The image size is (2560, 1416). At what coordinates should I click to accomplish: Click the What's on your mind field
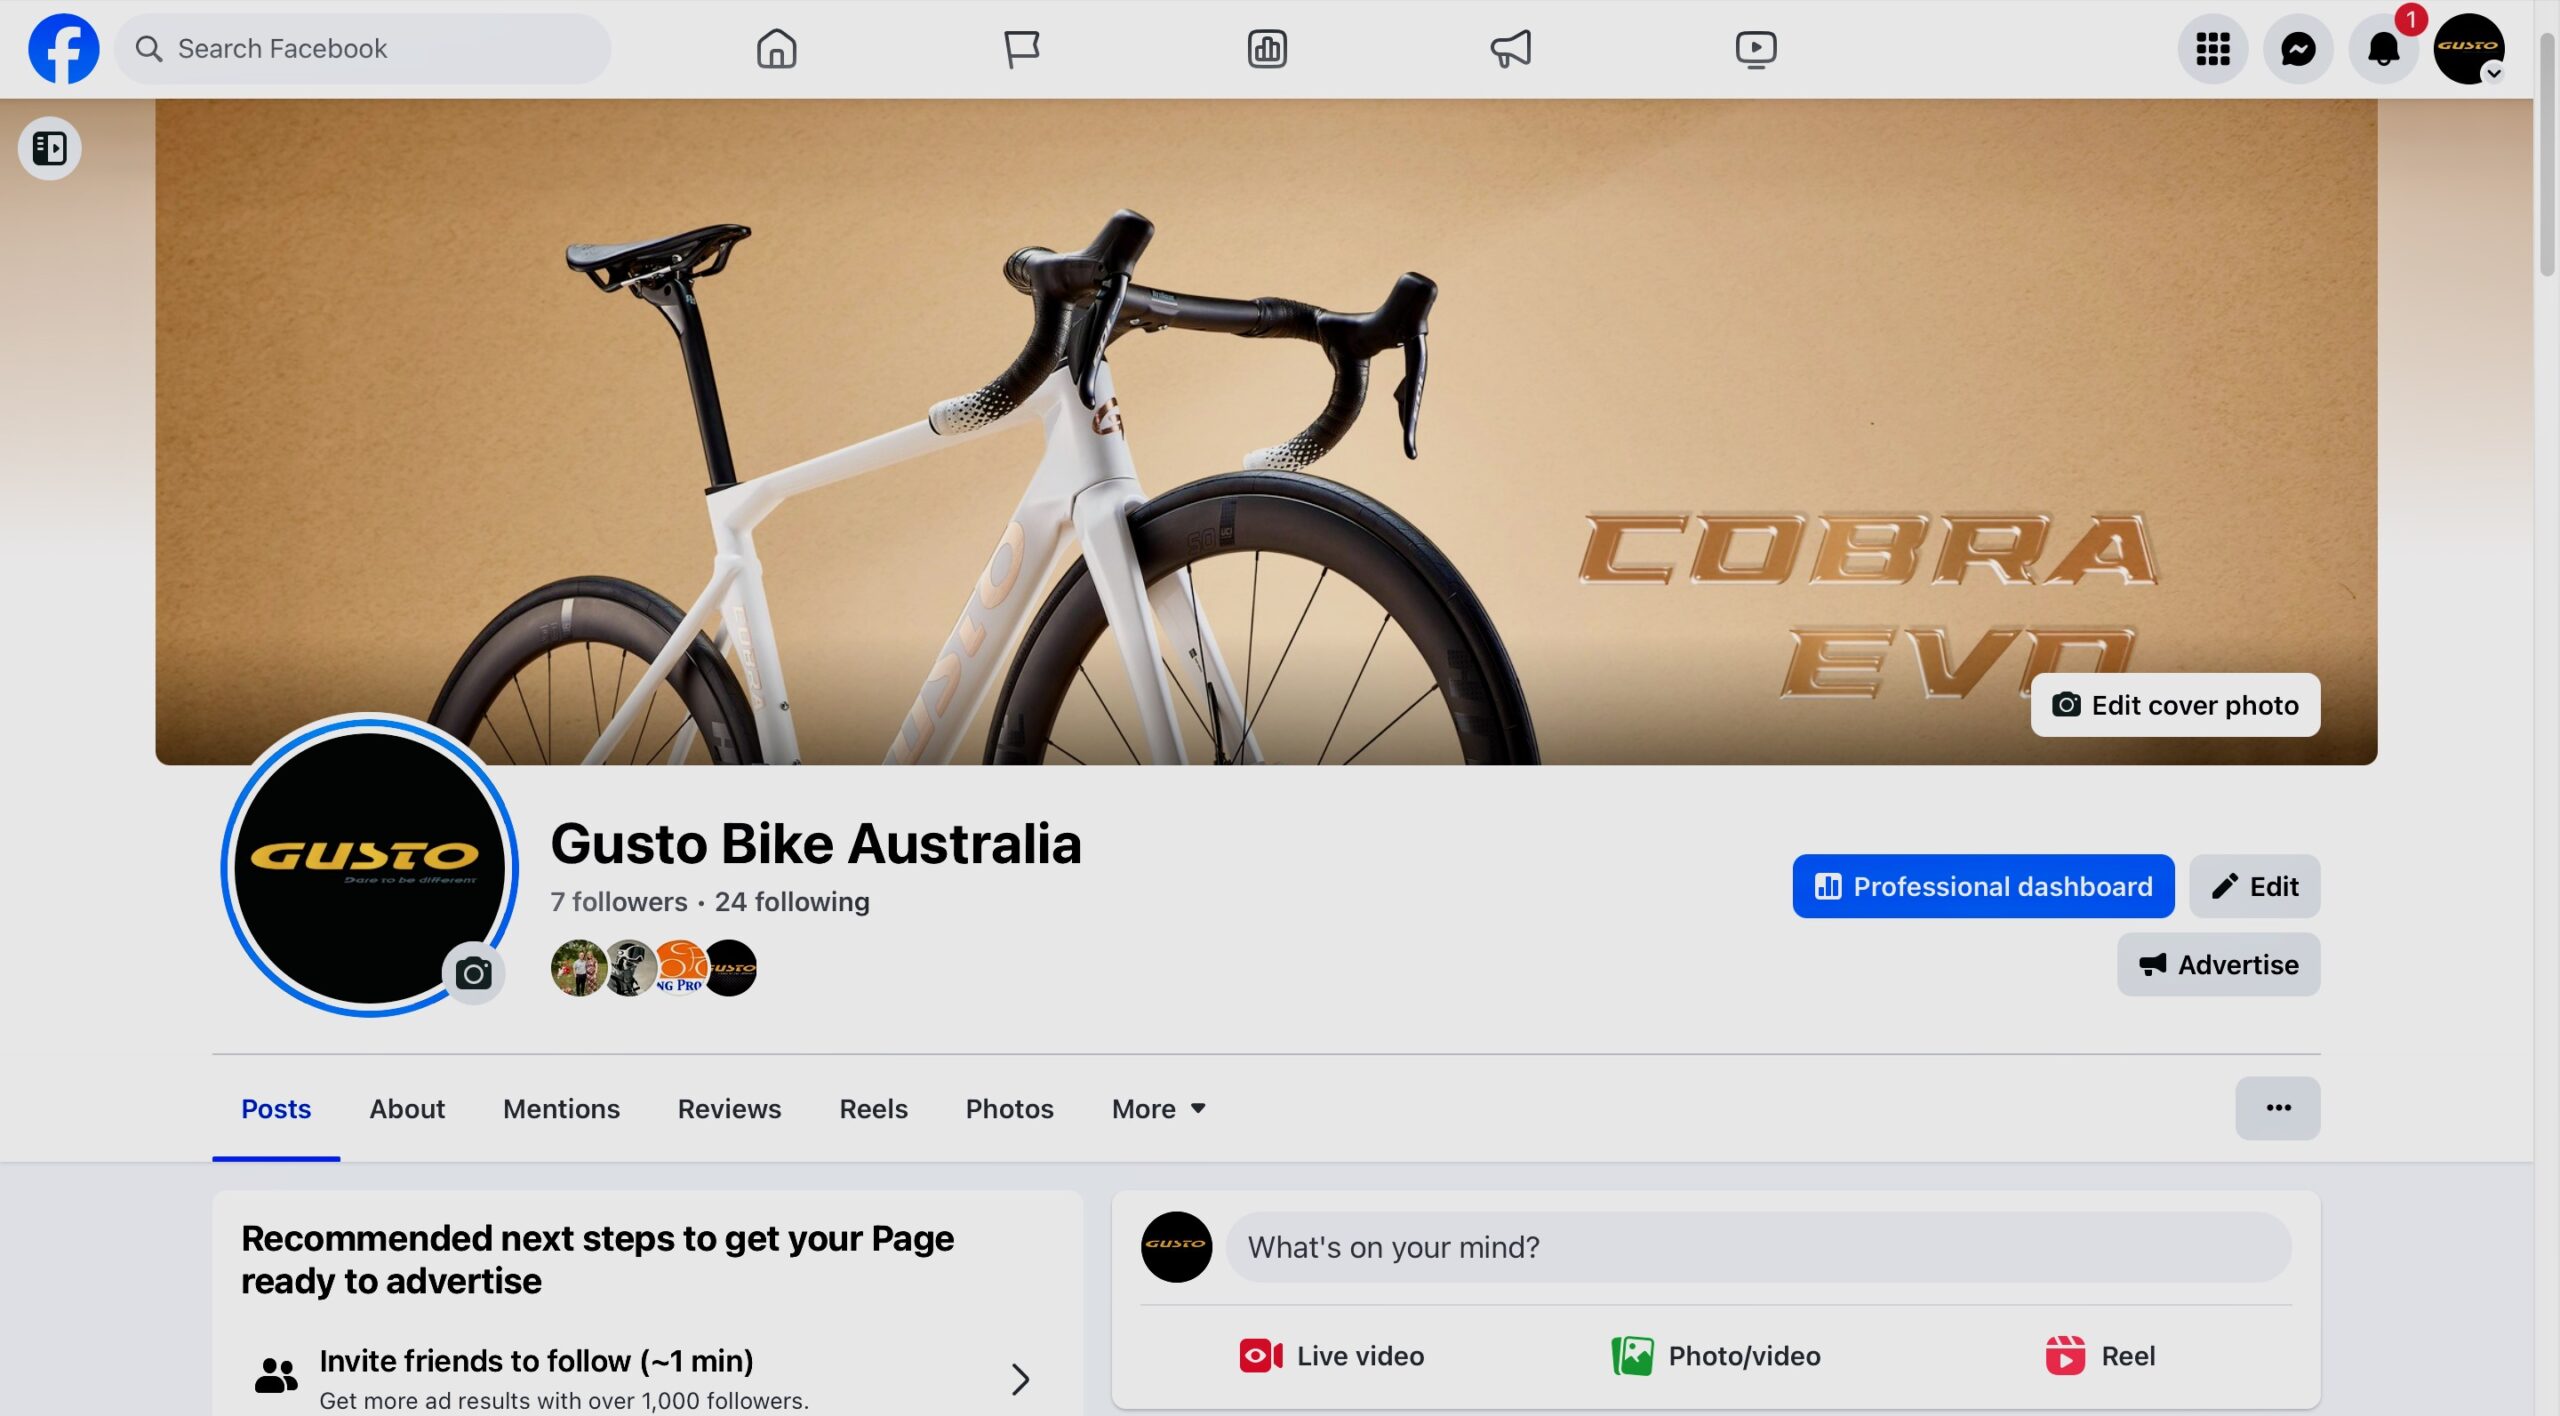pos(1757,1247)
